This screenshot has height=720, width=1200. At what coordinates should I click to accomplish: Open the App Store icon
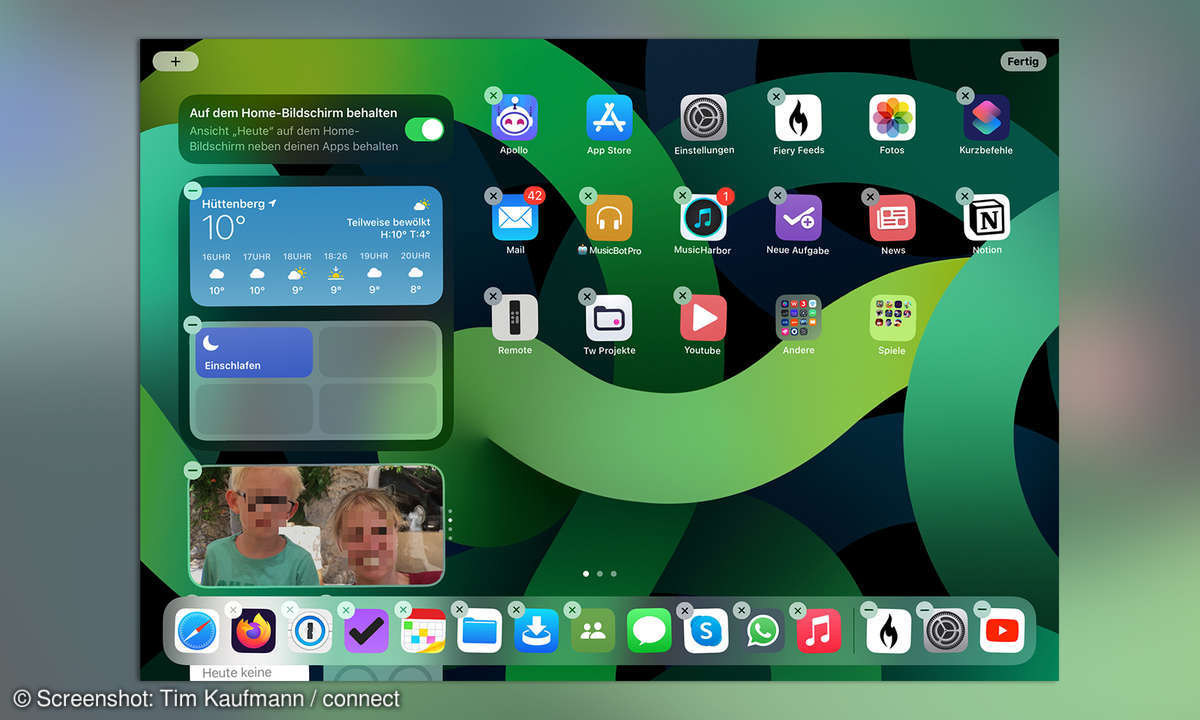tap(609, 118)
